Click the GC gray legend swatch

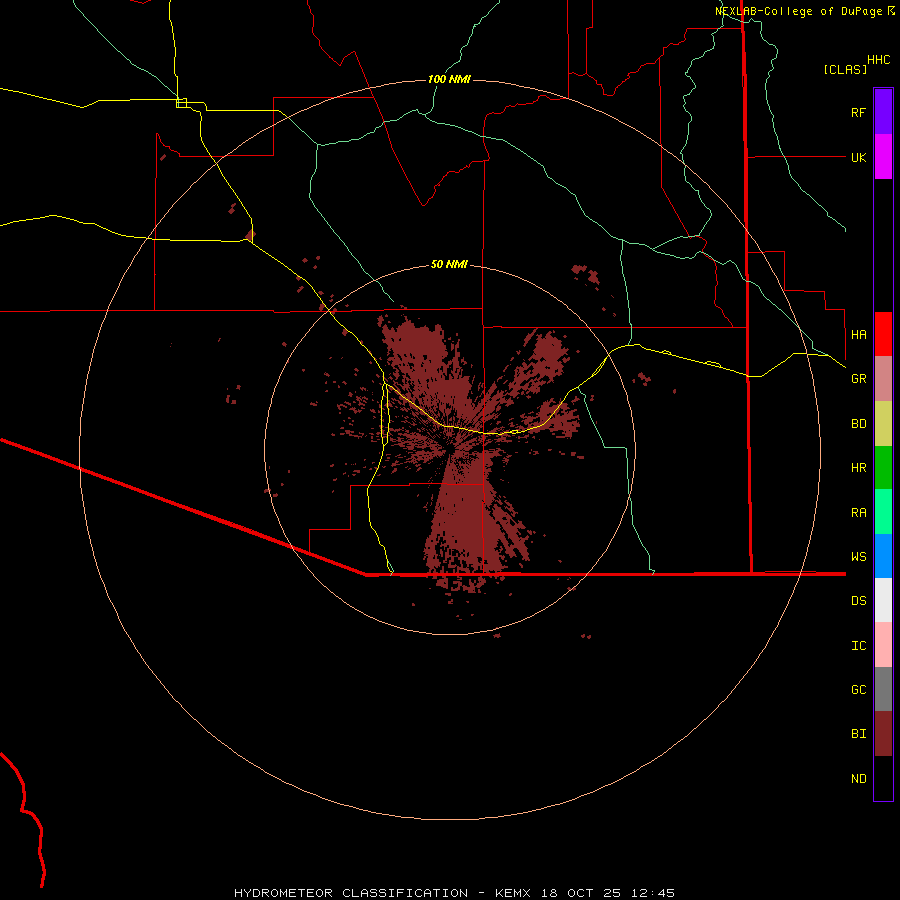pos(883,689)
